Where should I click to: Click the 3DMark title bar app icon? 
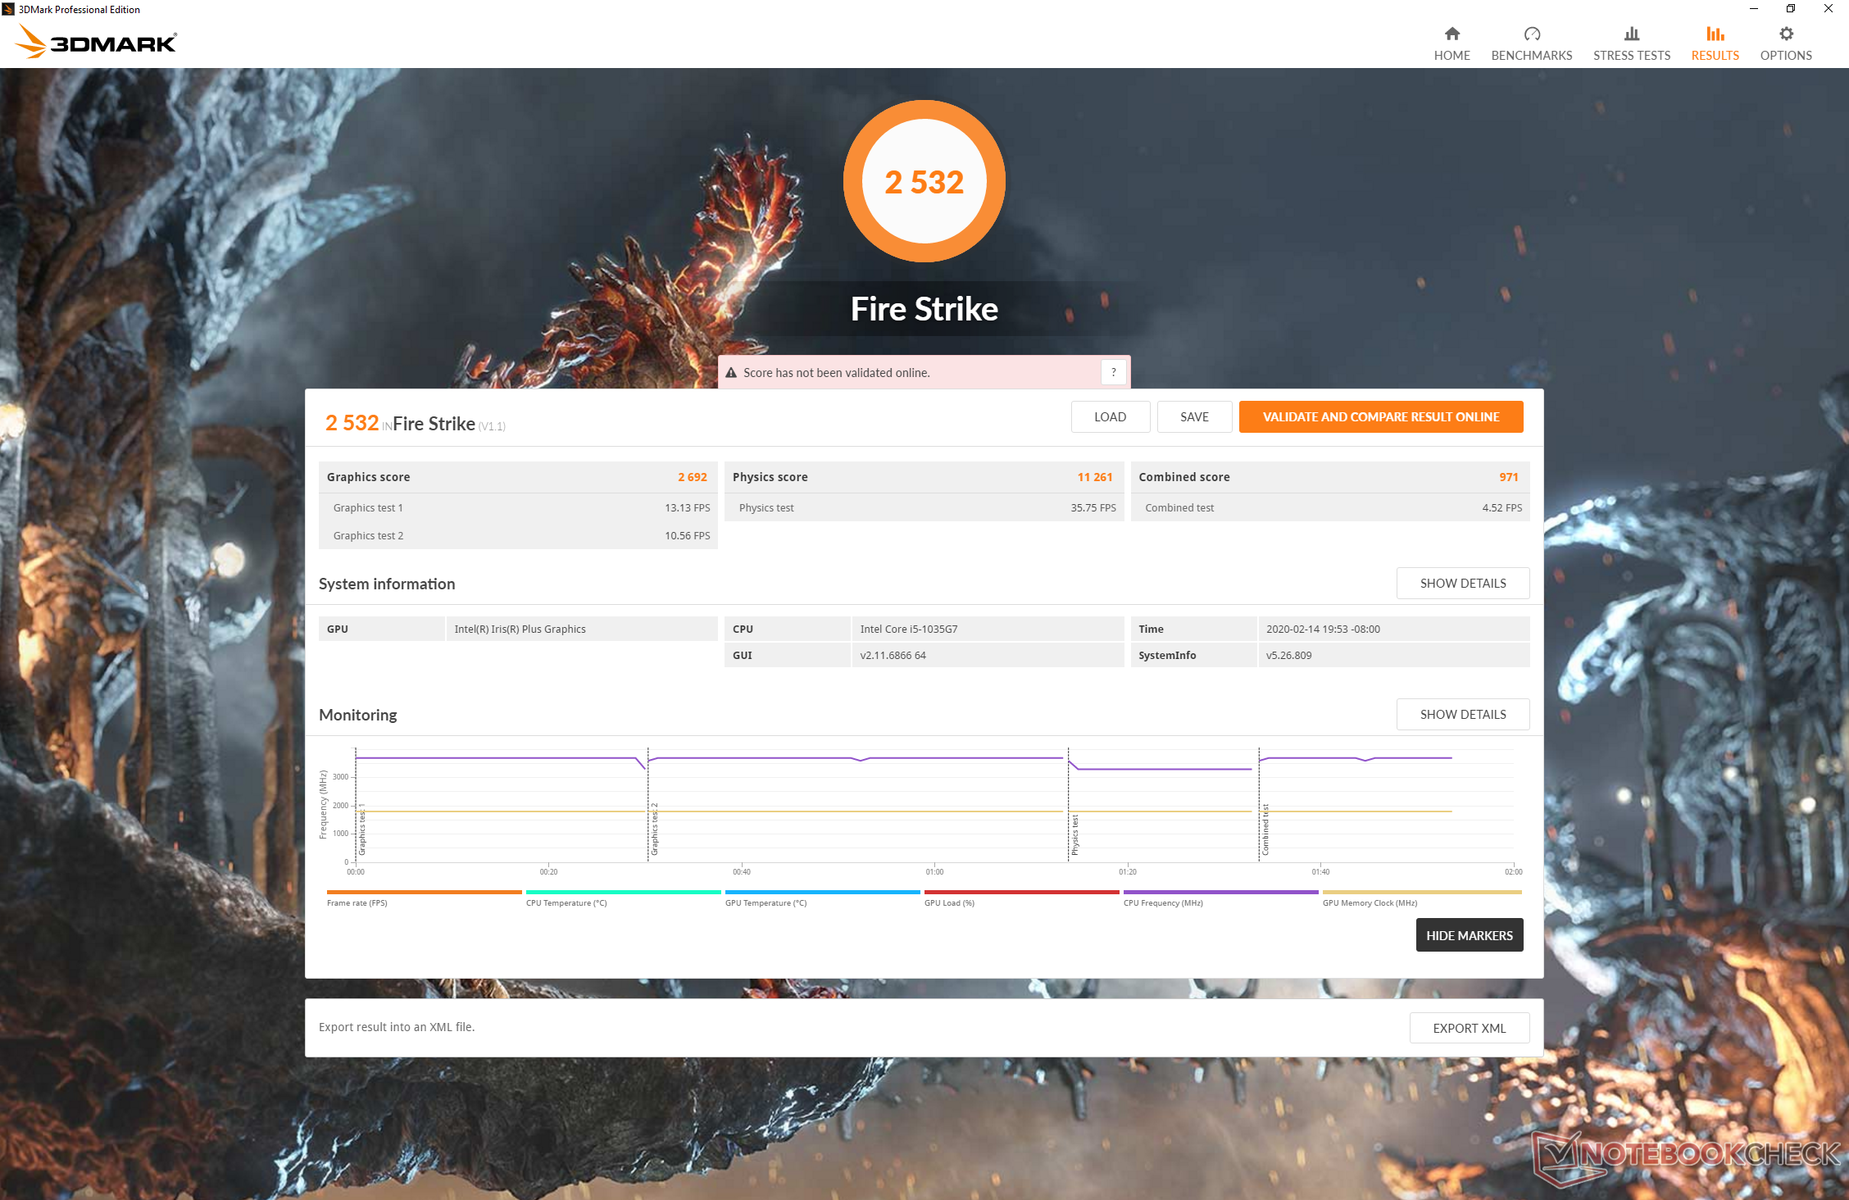(8, 9)
